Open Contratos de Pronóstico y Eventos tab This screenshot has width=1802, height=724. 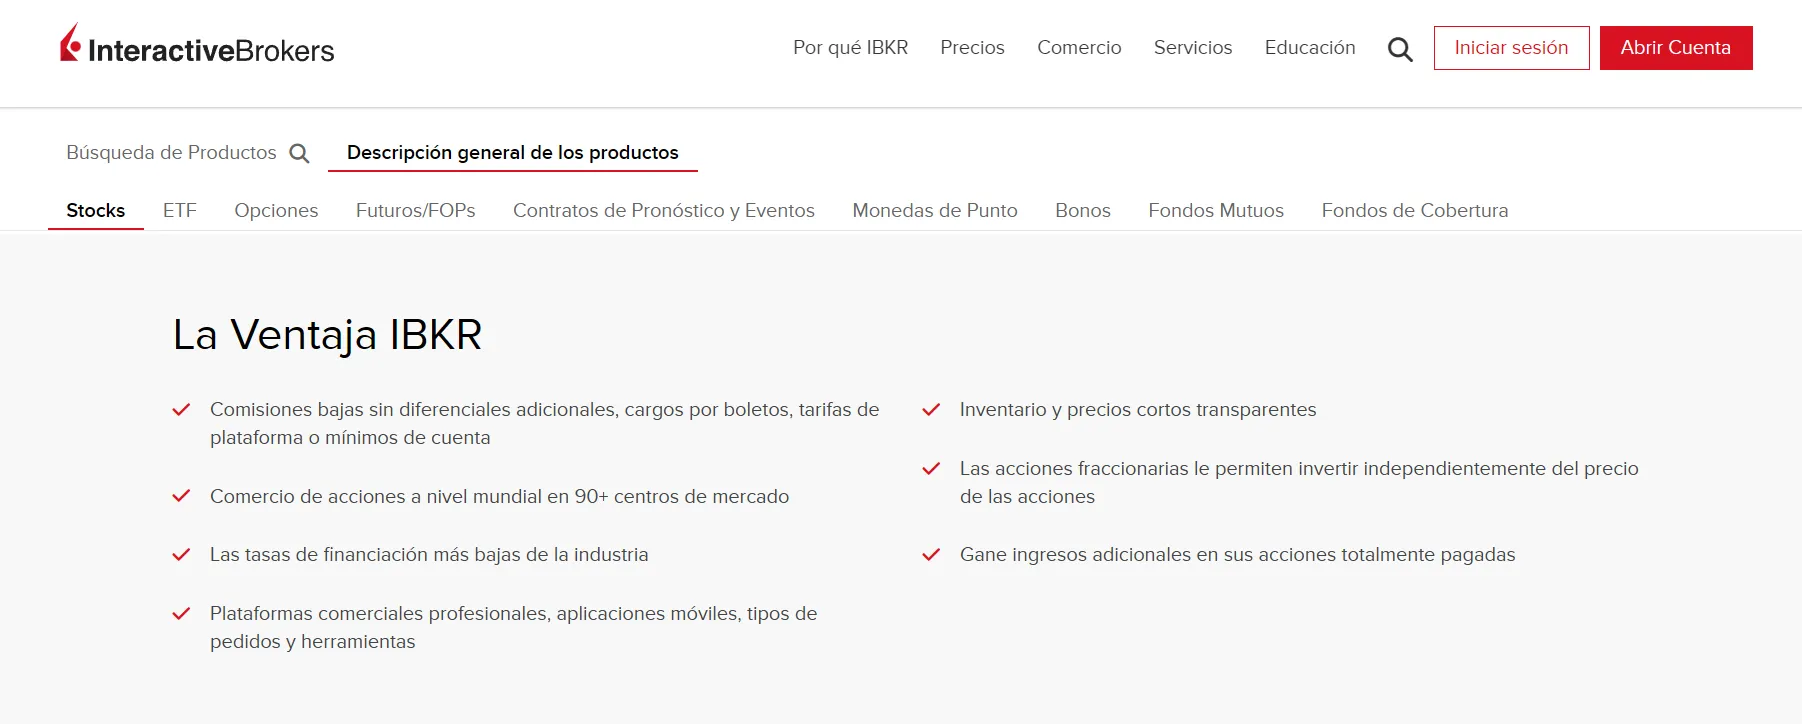tap(664, 211)
